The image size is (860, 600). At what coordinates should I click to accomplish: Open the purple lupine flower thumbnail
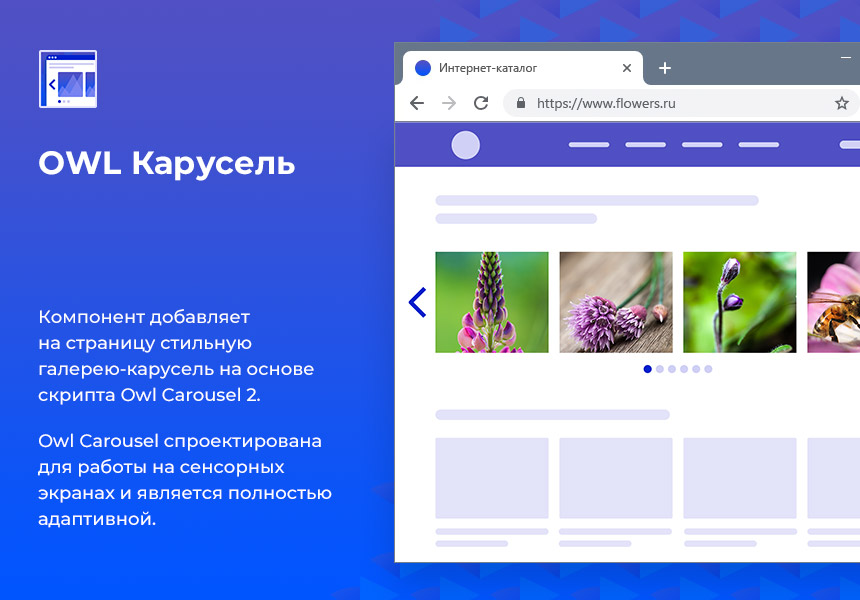491,302
